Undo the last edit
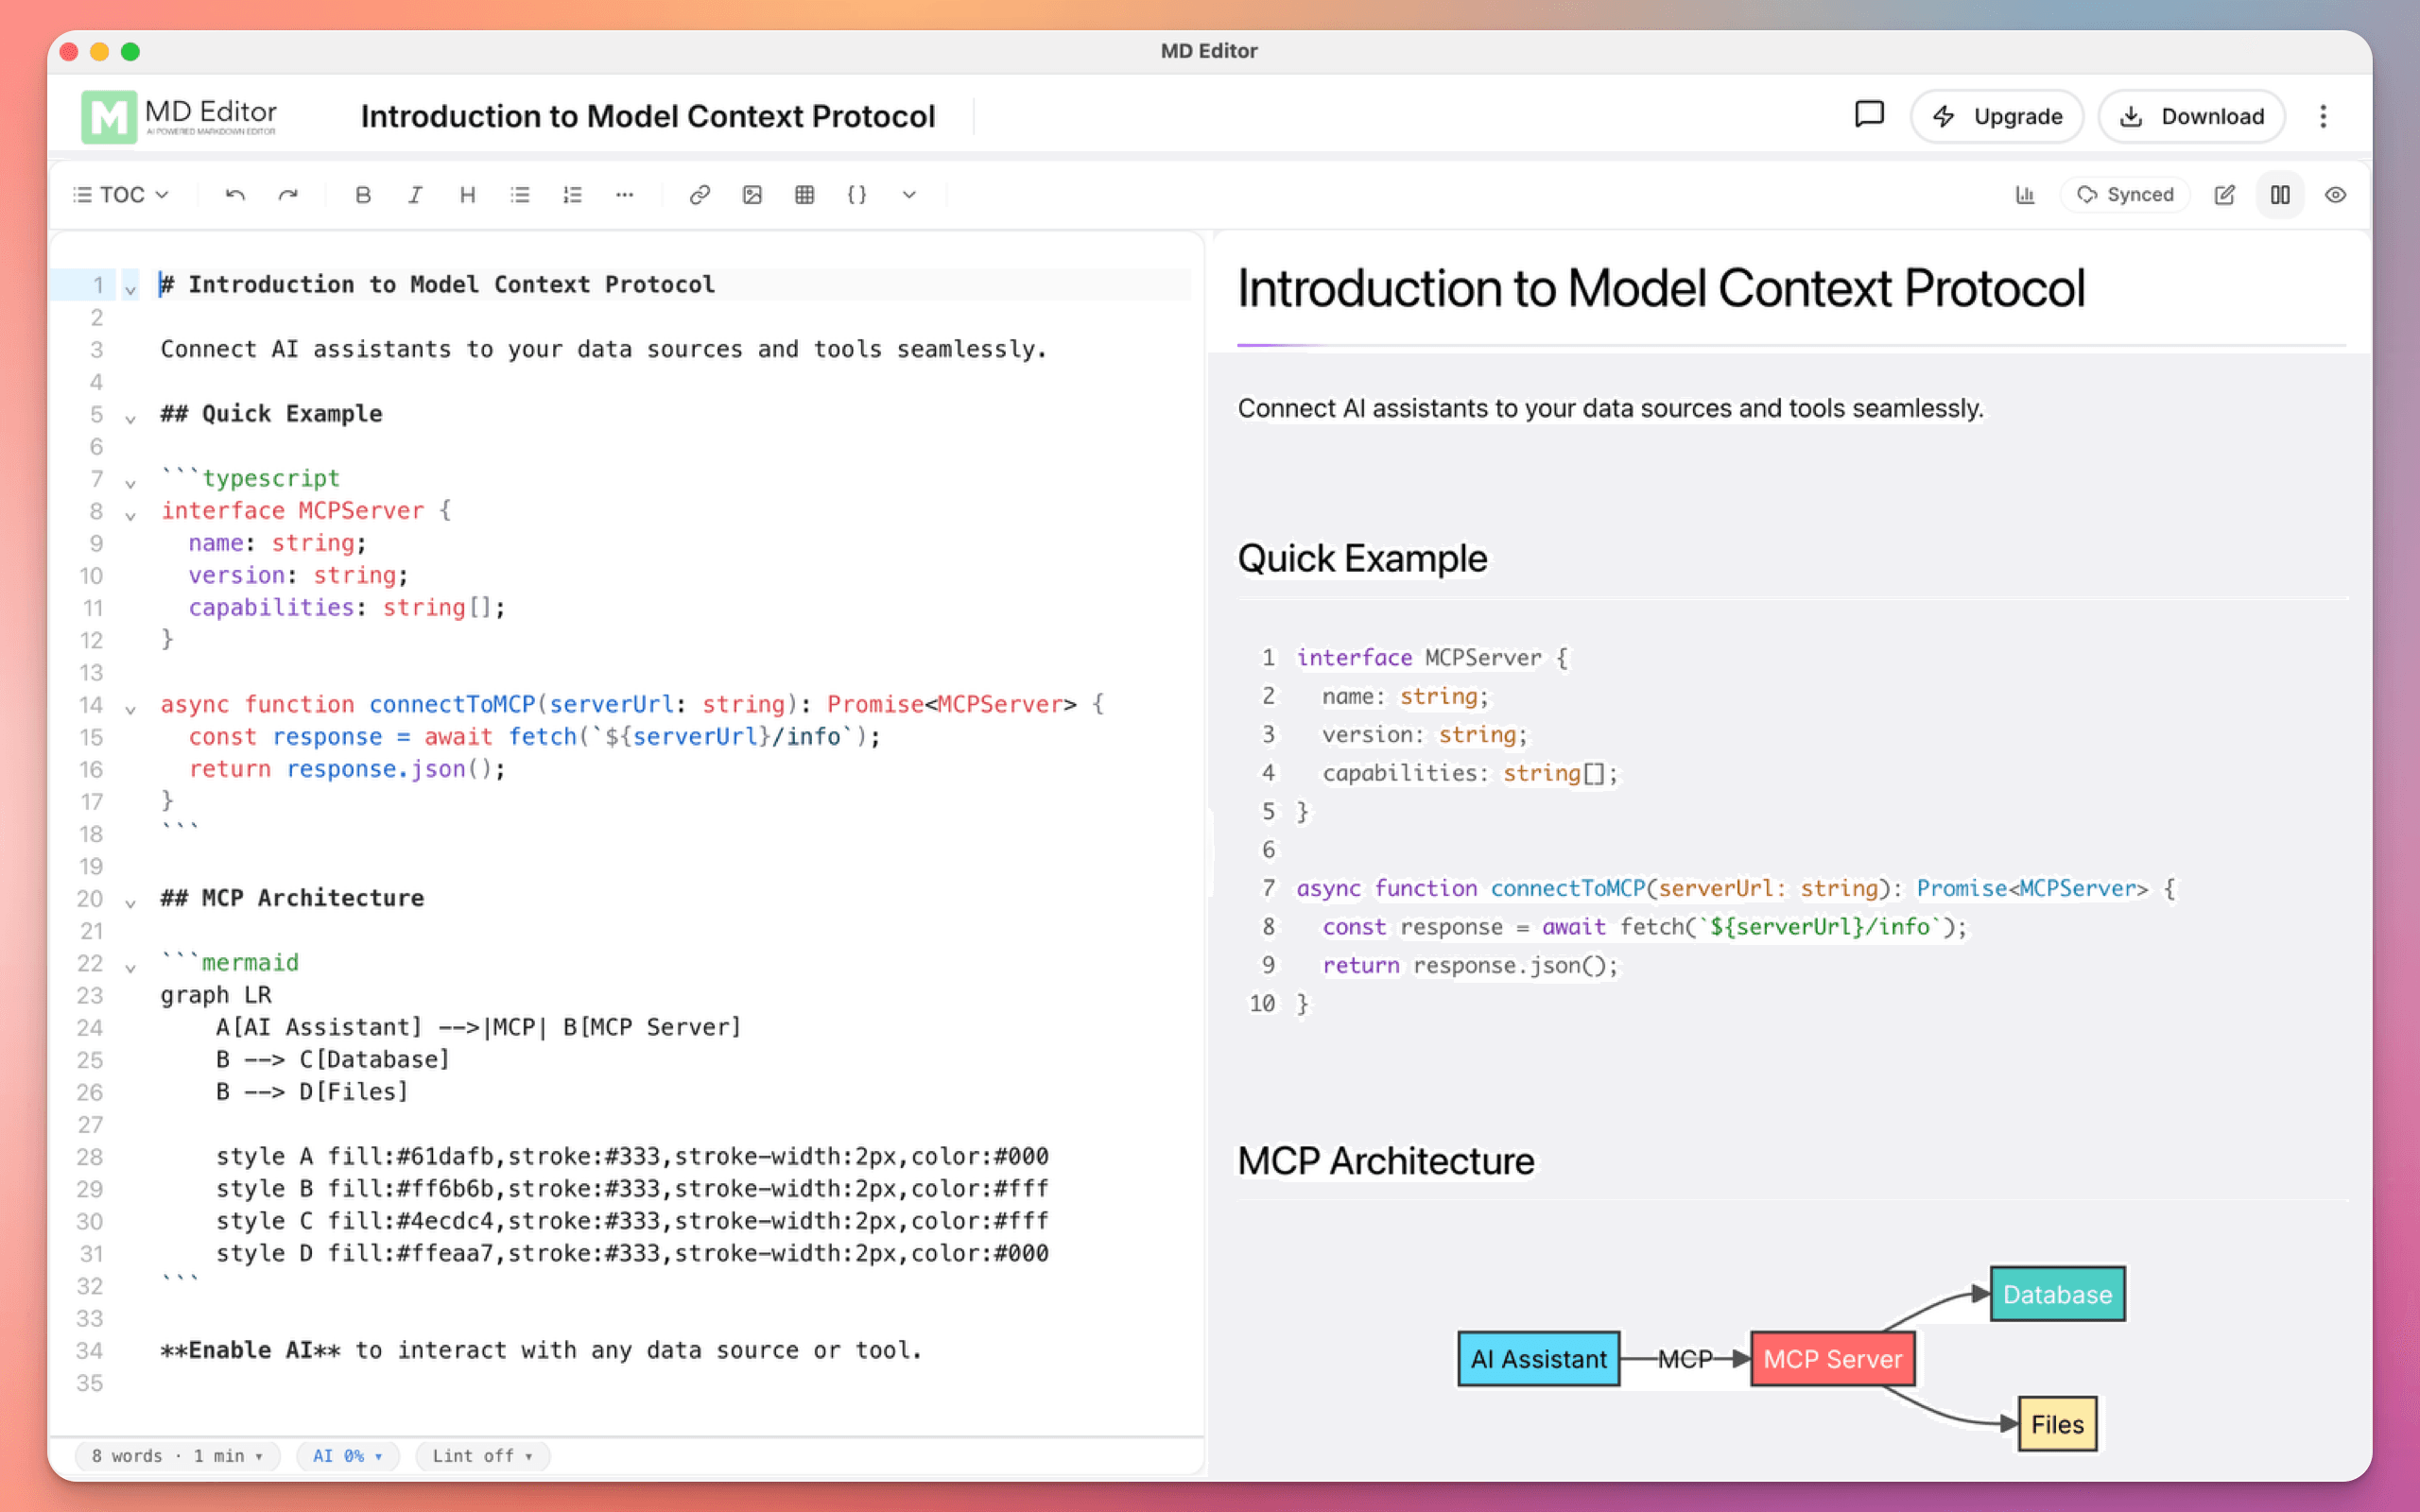 point(236,195)
